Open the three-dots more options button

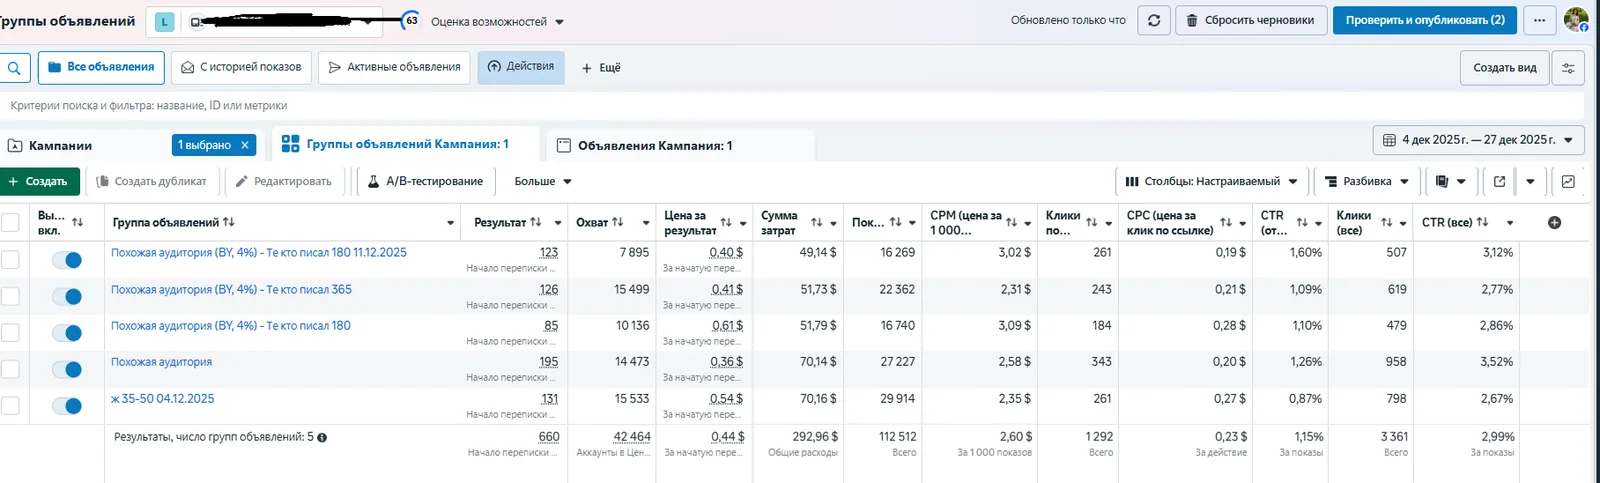tap(1539, 20)
